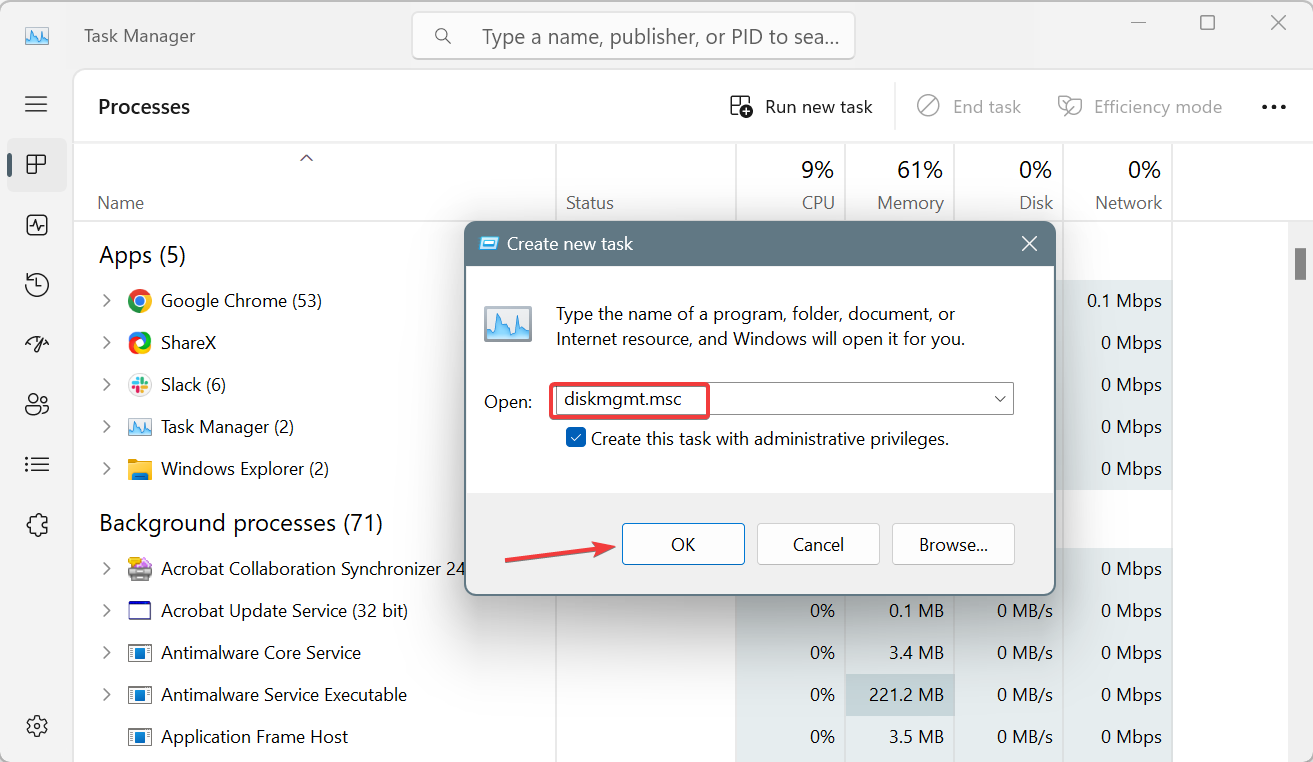Select the Slack app icon
This screenshot has width=1313, height=762.
(x=140, y=385)
